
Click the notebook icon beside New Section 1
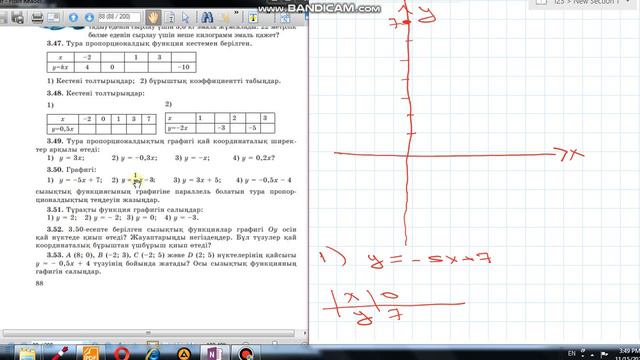[x=542, y=2]
